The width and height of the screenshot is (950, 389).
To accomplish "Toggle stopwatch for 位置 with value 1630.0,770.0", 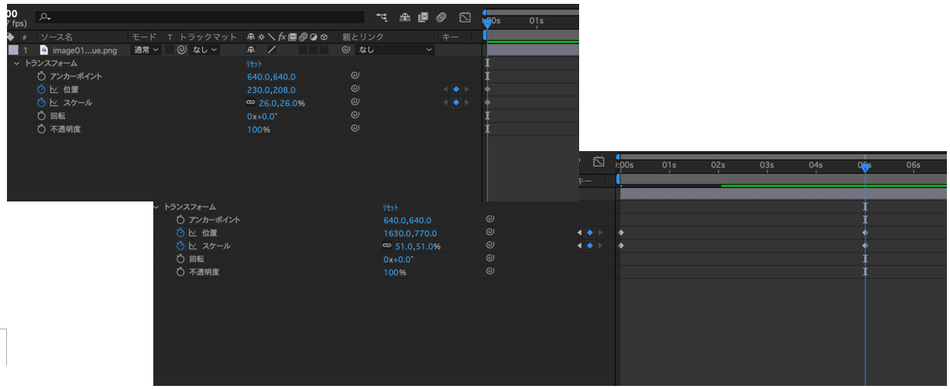I will (180, 233).
